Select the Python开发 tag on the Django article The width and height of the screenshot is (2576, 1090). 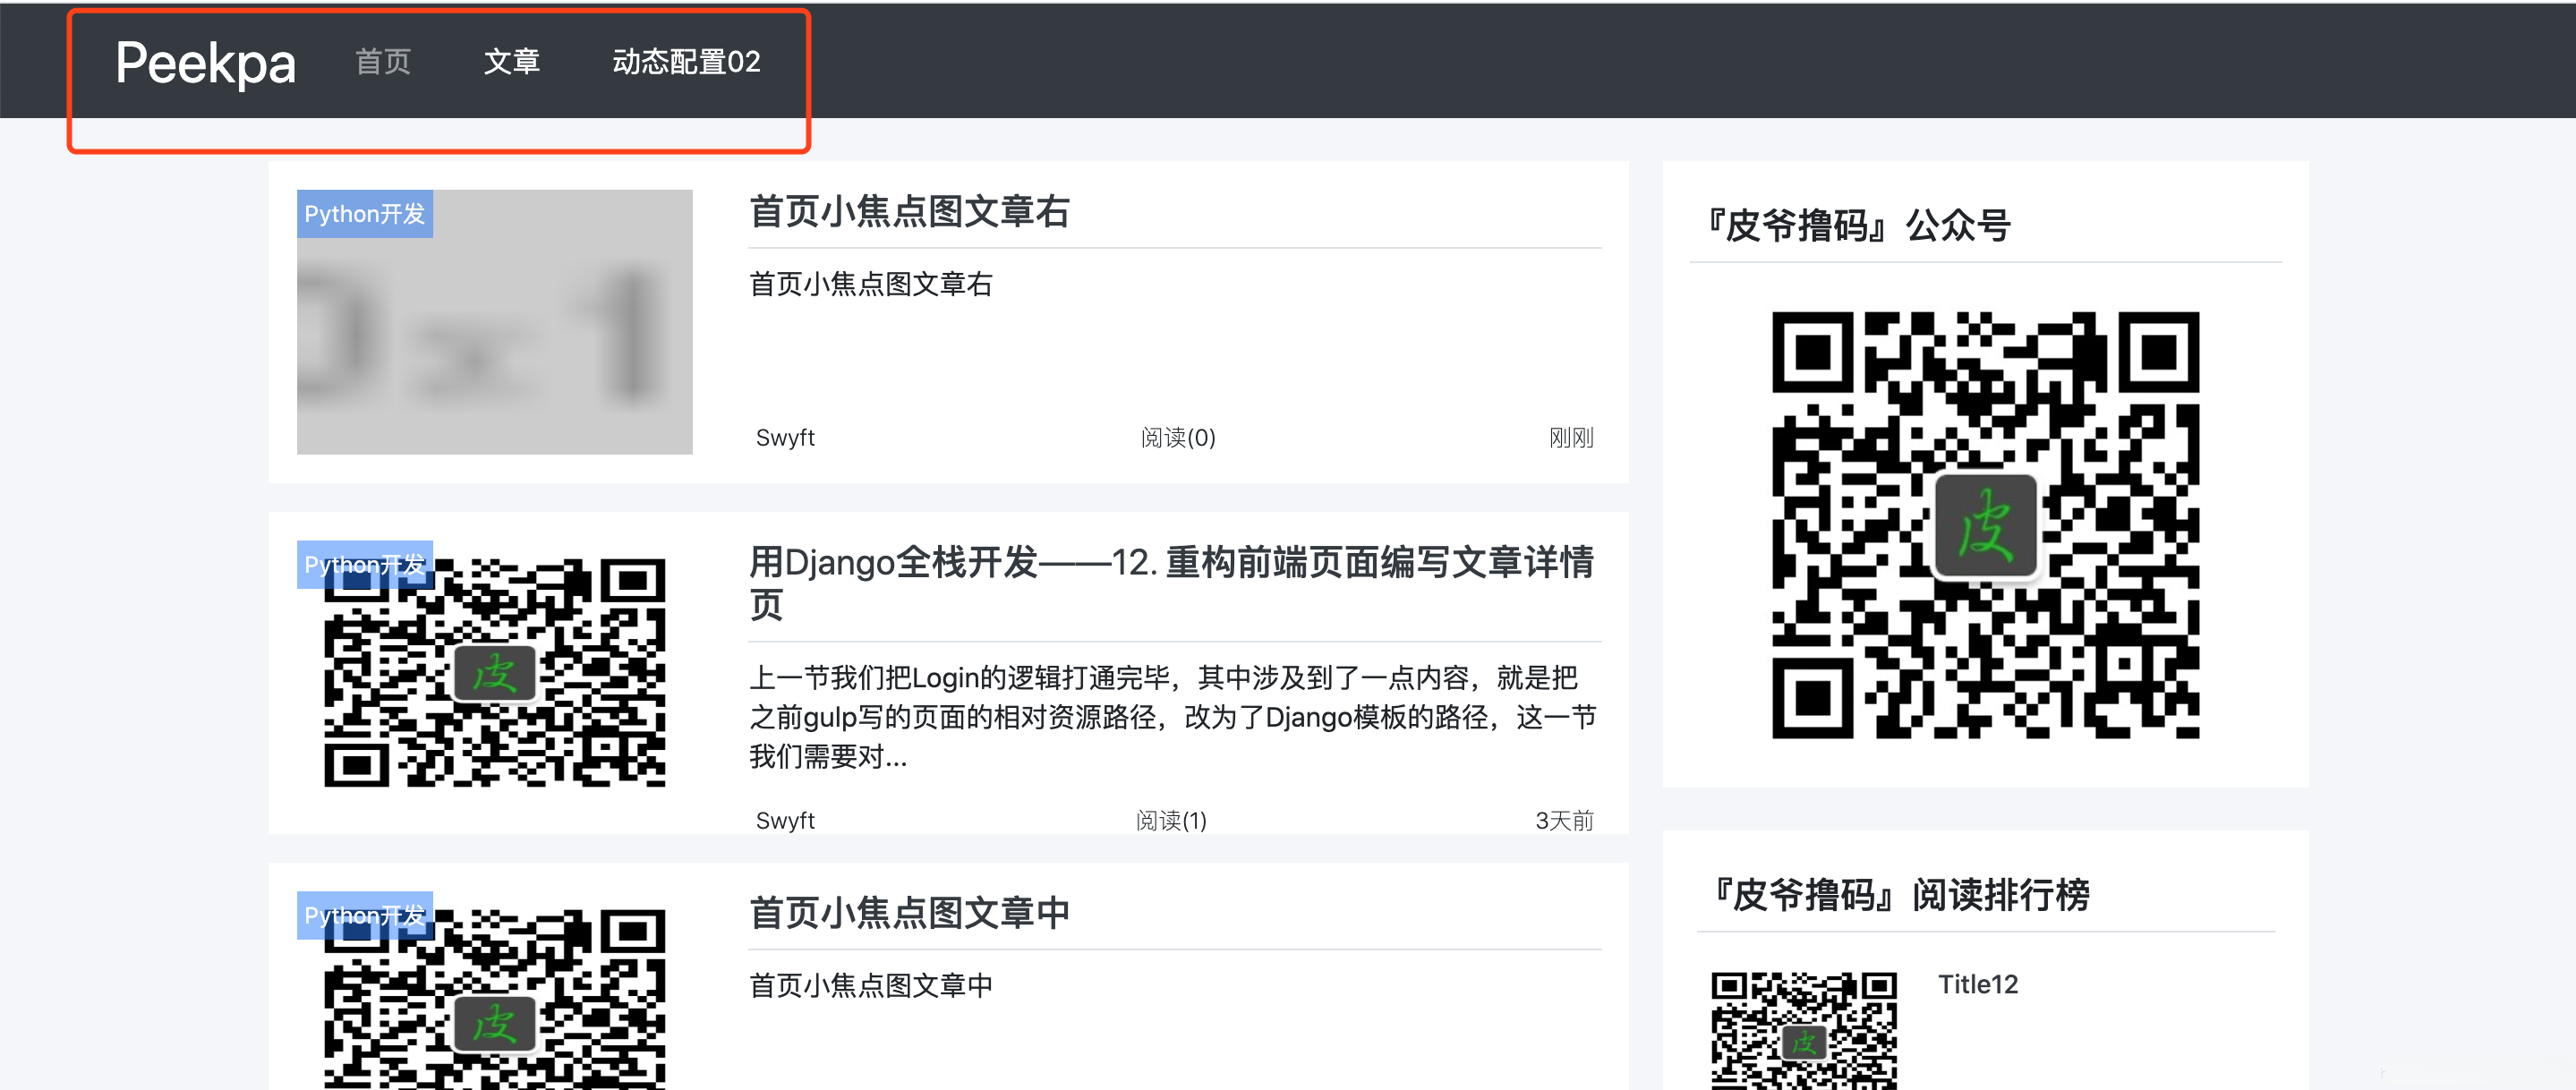[x=364, y=564]
